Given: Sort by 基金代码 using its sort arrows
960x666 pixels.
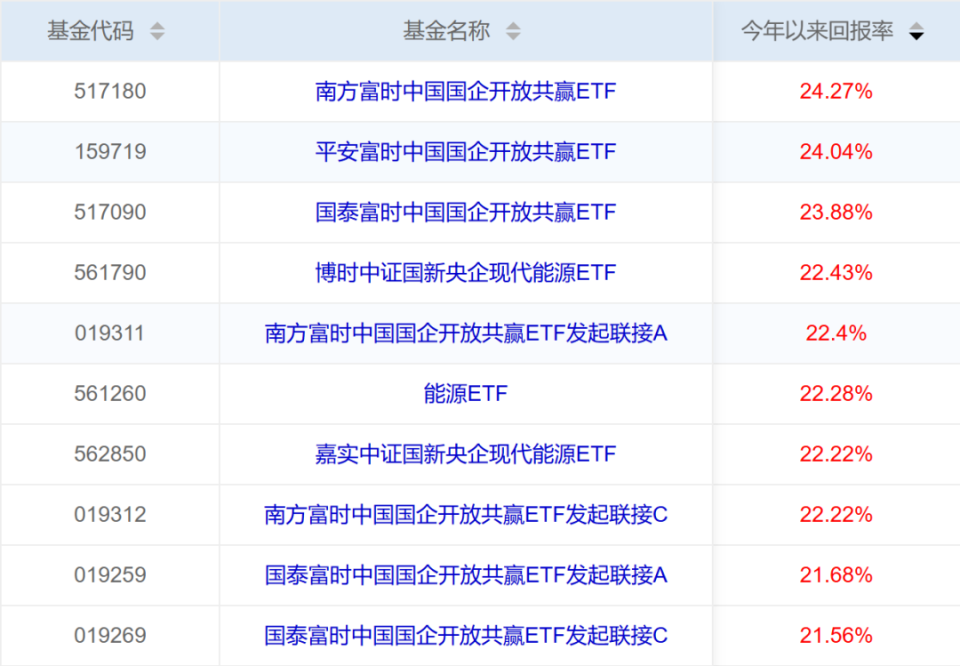Looking at the screenshot, I should (157, 31).
